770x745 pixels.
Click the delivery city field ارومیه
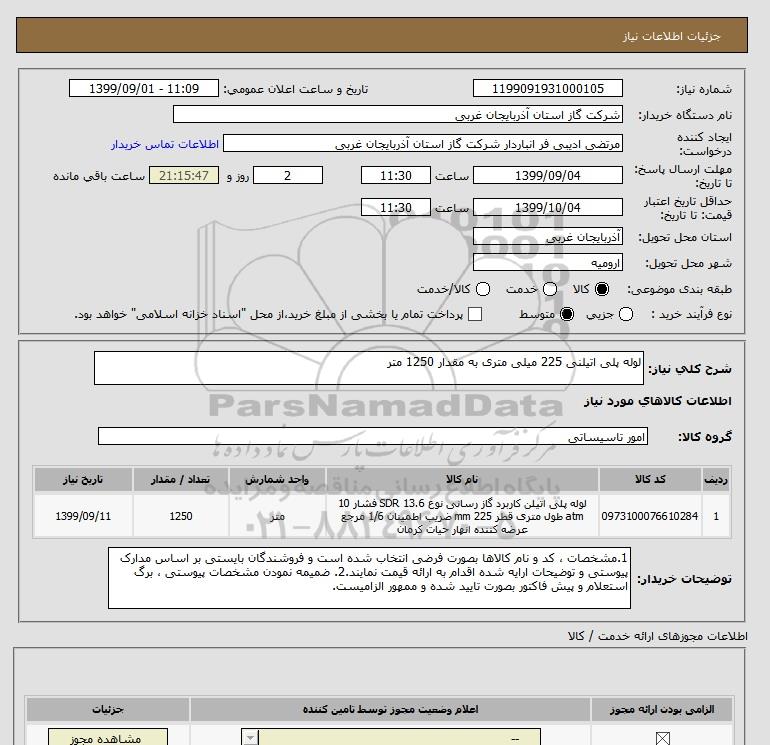click(x=548, y=263)
